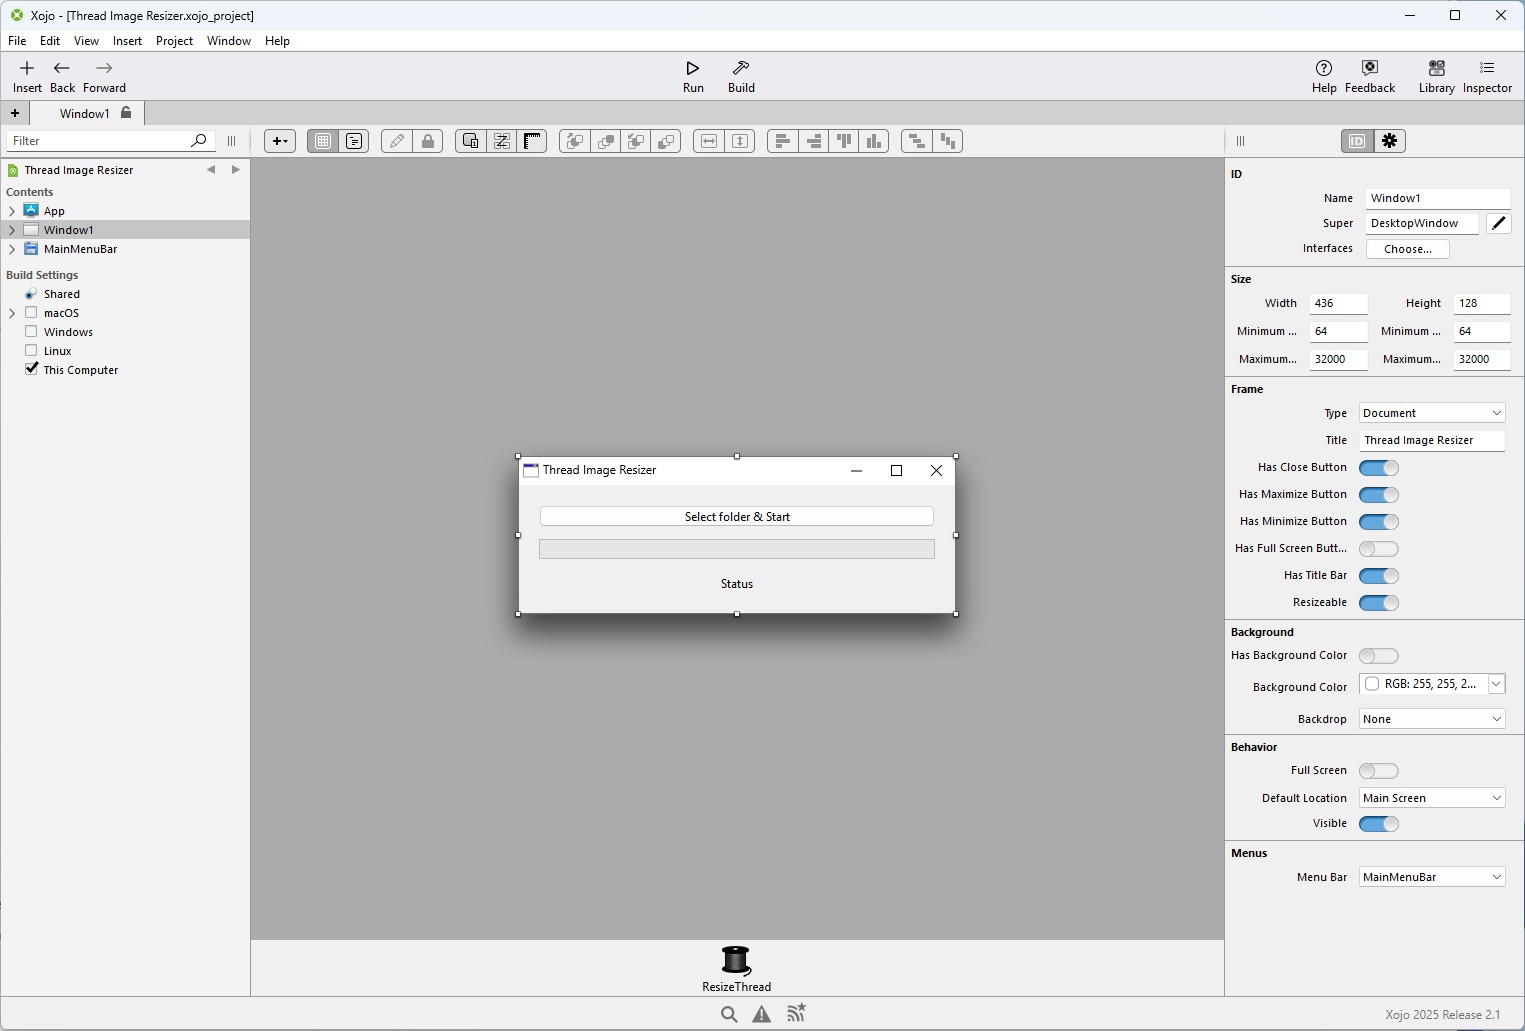Open the Default Location dropdown
Screen dimensions: 1525x1031
(1432, 798)
